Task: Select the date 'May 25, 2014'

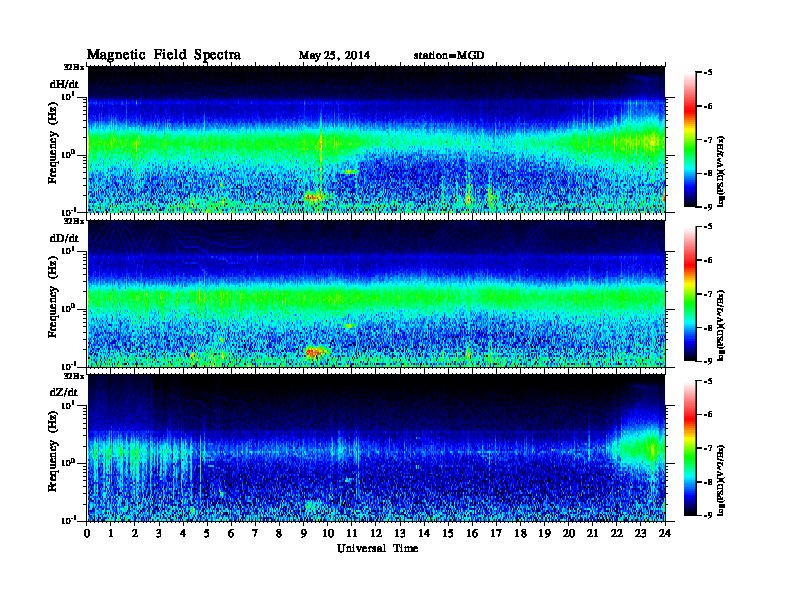Action: [x=334, y=55]
